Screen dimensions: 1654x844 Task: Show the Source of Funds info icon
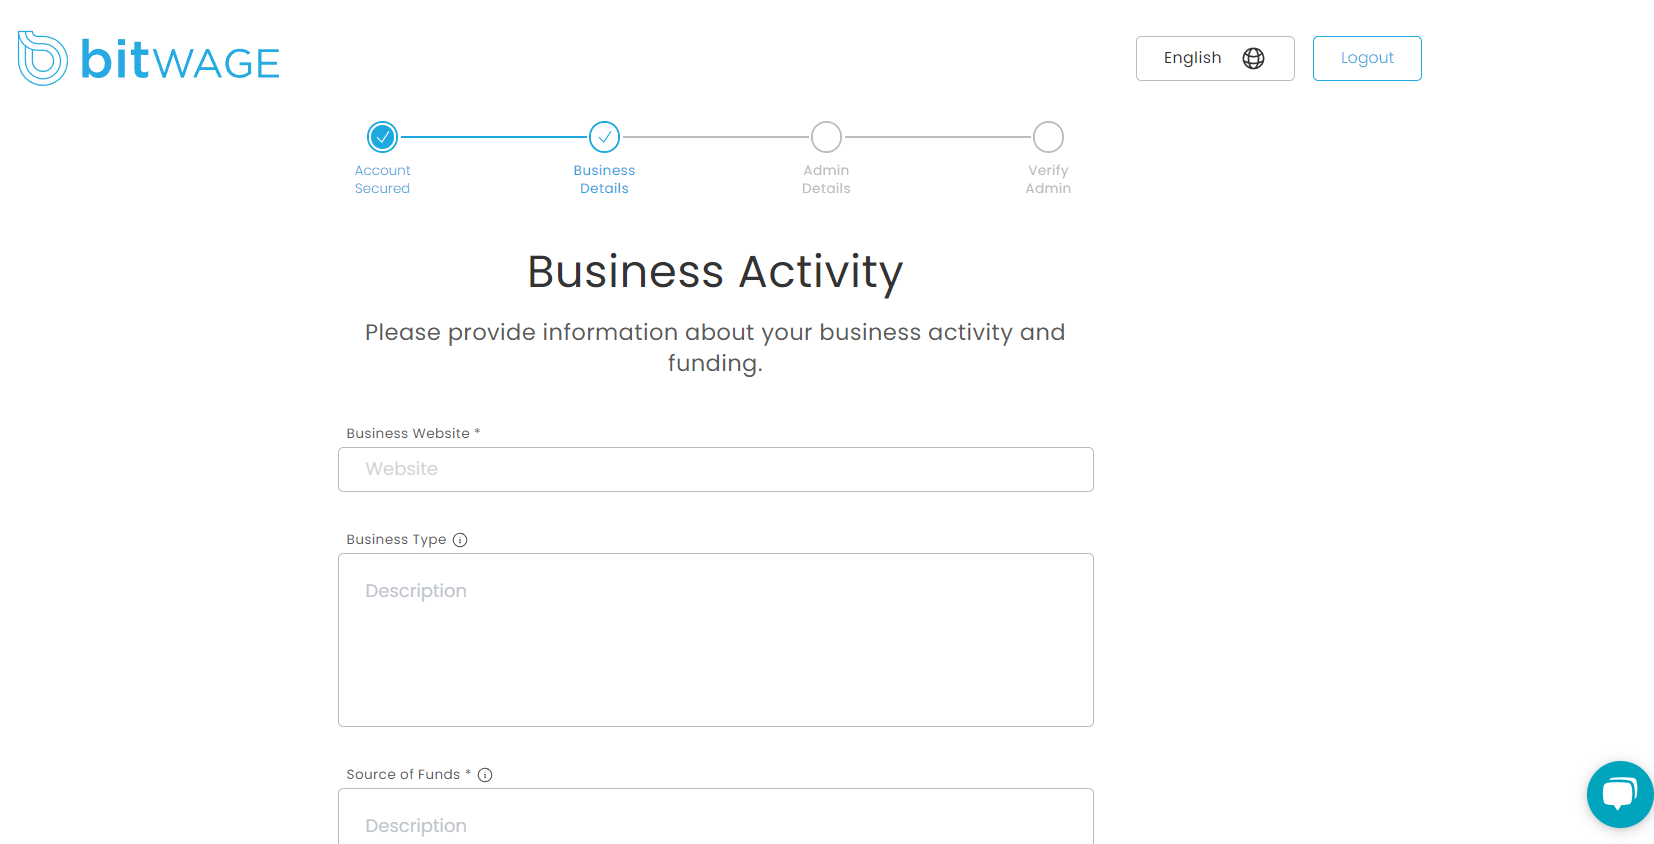tap(485, 775)
